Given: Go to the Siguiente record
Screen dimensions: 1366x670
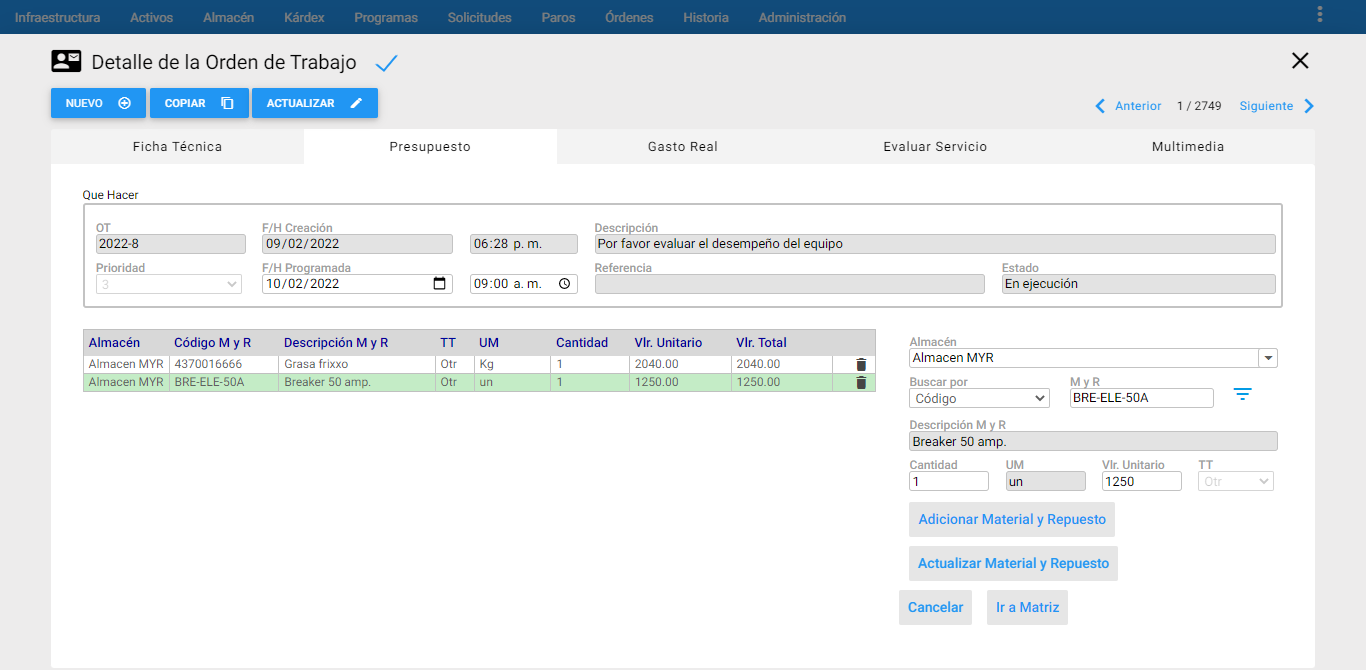Looking at the screenshot, I should coord(1266,106).
